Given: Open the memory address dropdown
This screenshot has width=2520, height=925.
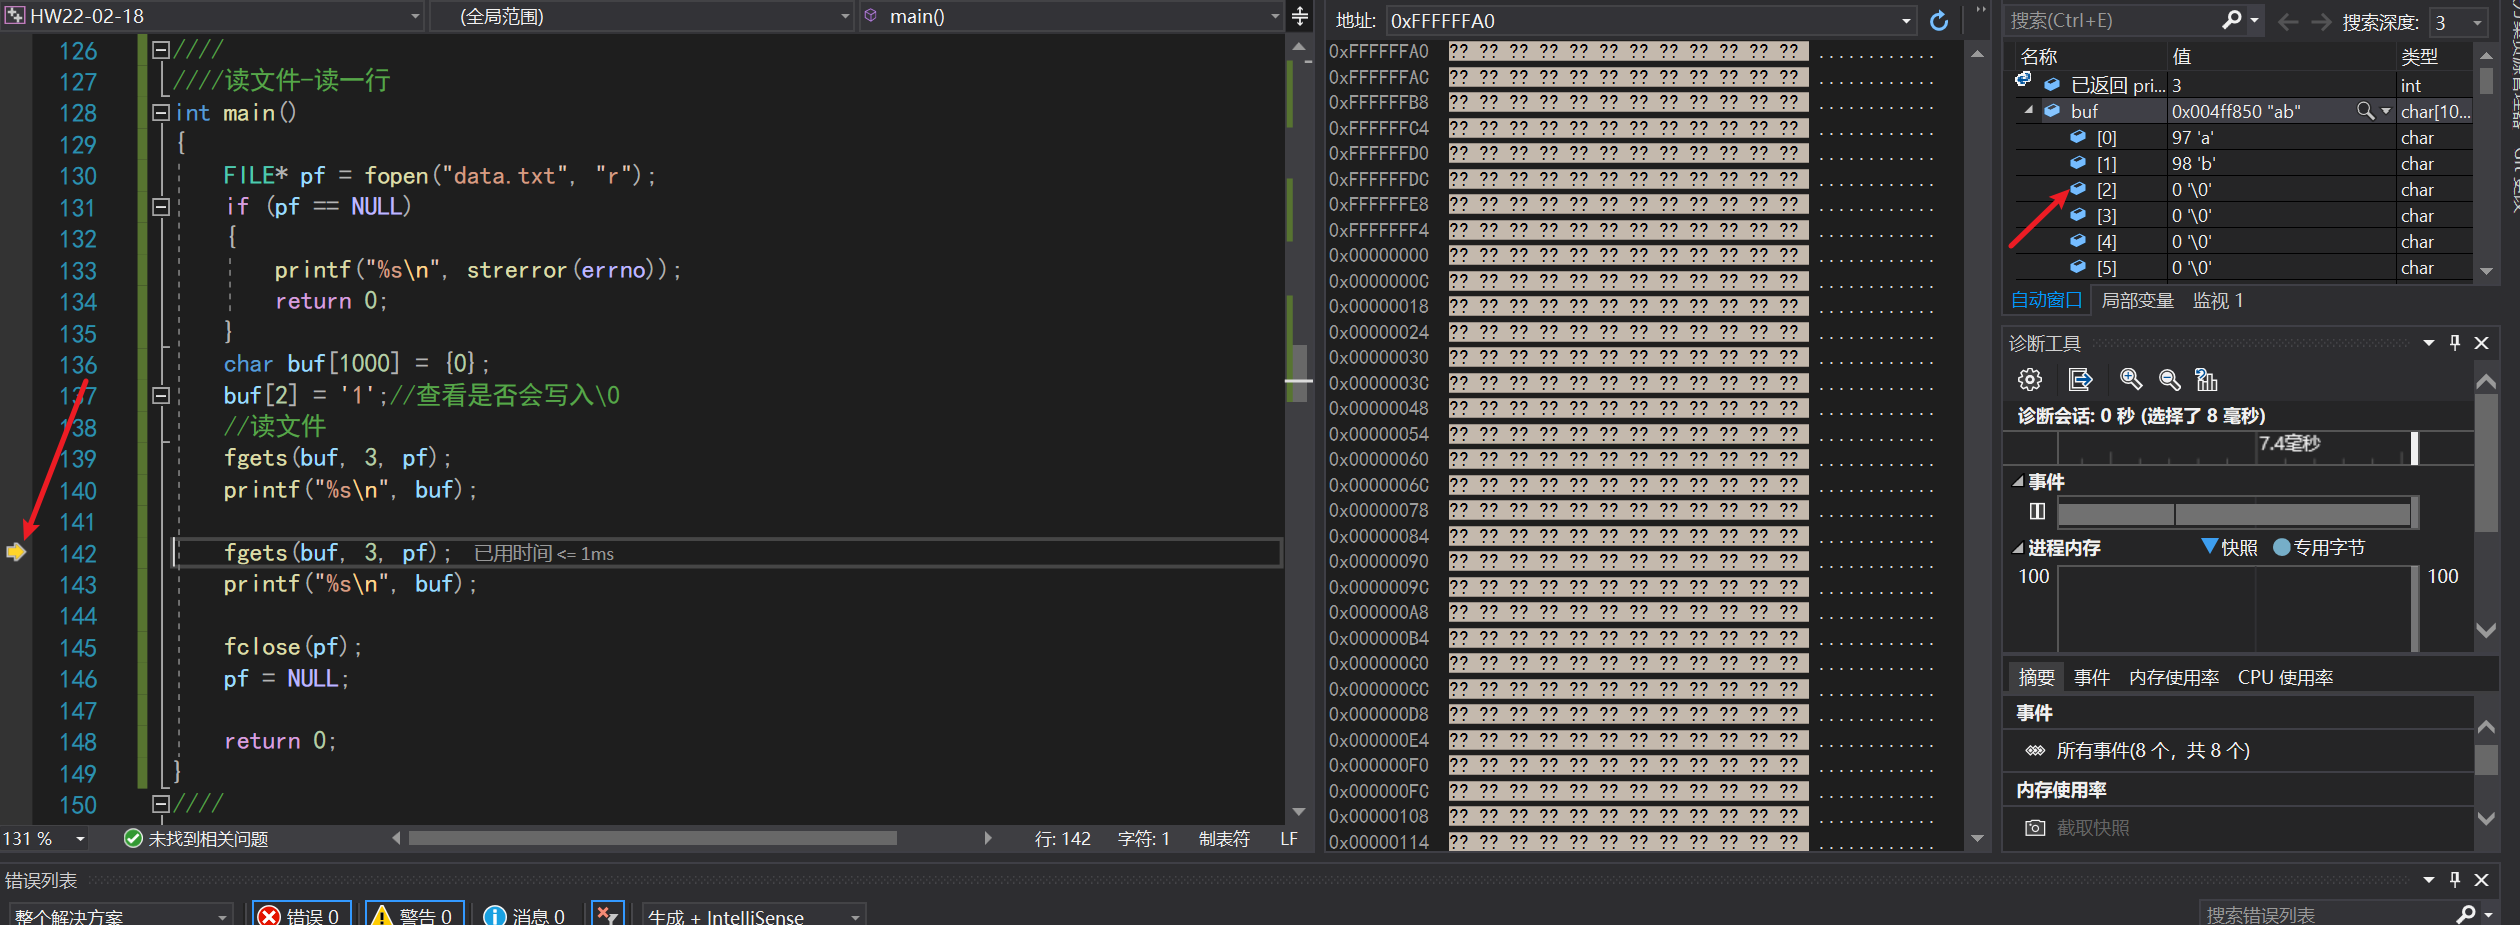Looking at the screenshot, I should pyautogui.click(x=1906, y=21).
